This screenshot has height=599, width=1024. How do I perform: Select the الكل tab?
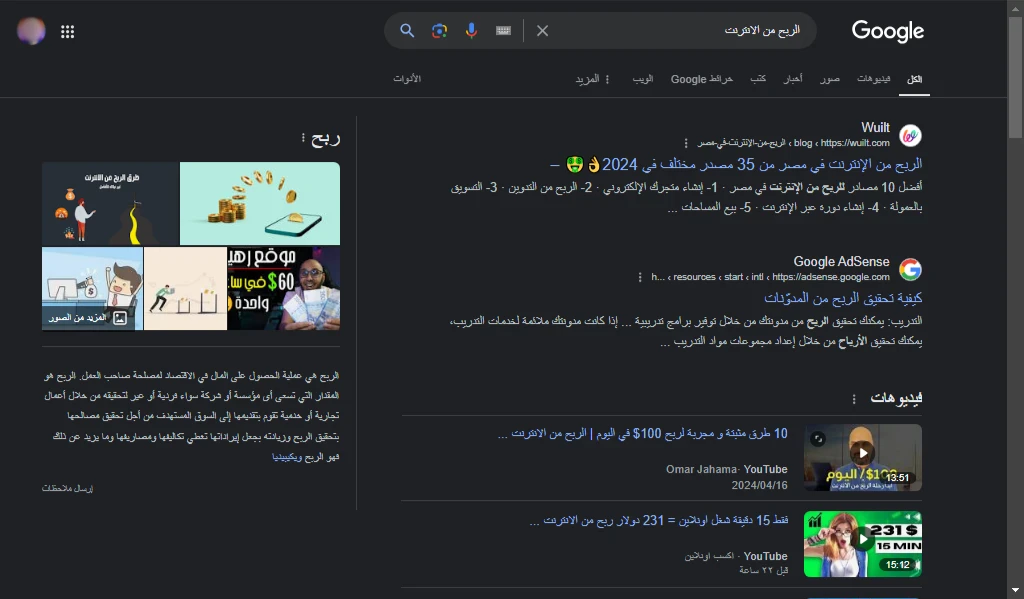[914, 79]
